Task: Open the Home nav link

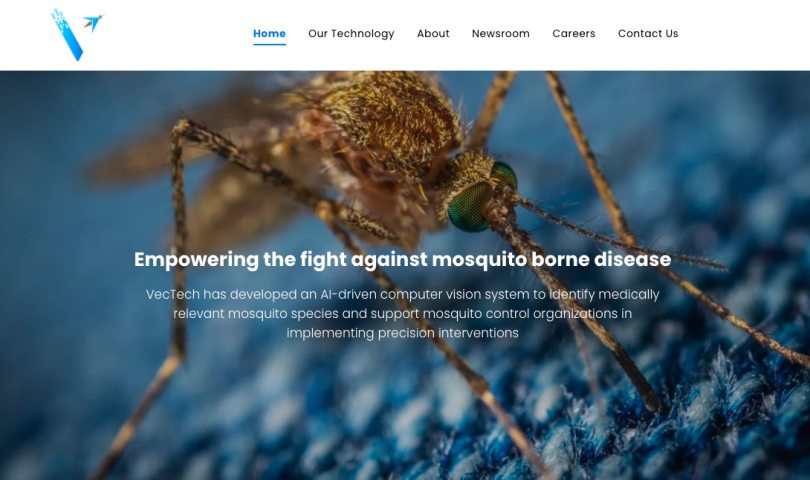Action: [x=269, y=34]
